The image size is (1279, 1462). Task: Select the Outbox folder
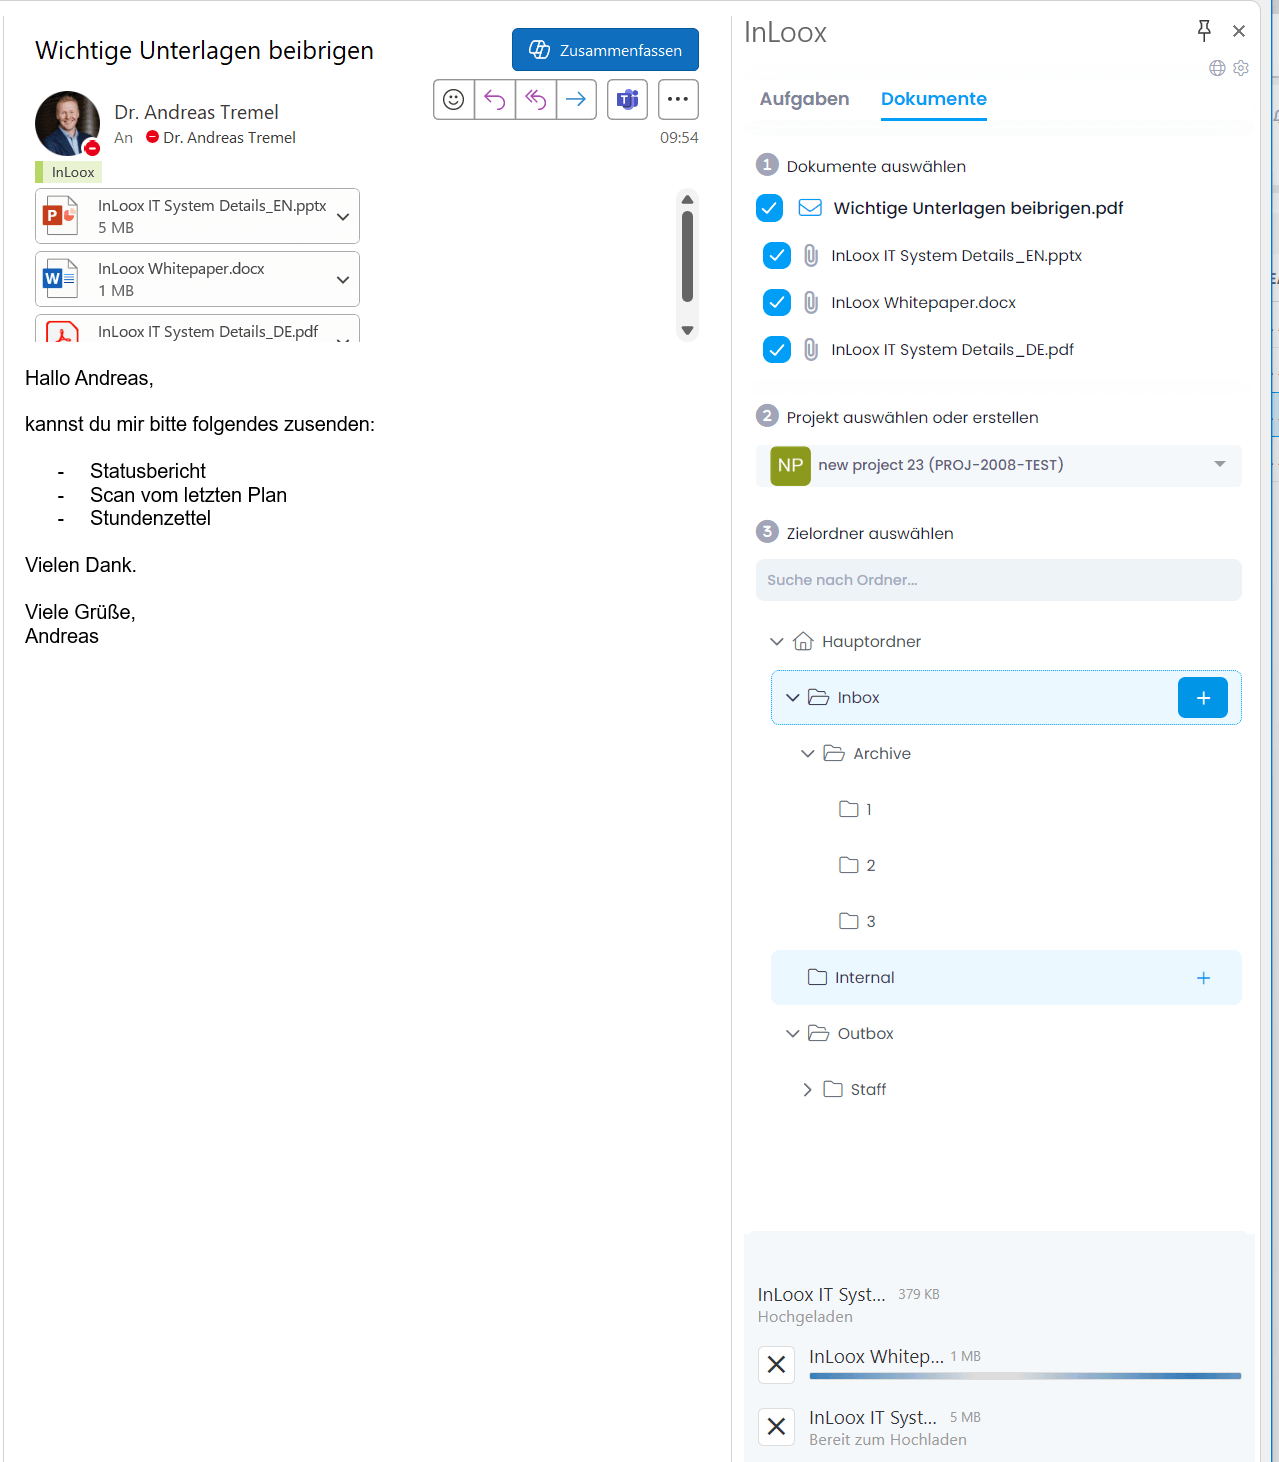point(865,1033)
